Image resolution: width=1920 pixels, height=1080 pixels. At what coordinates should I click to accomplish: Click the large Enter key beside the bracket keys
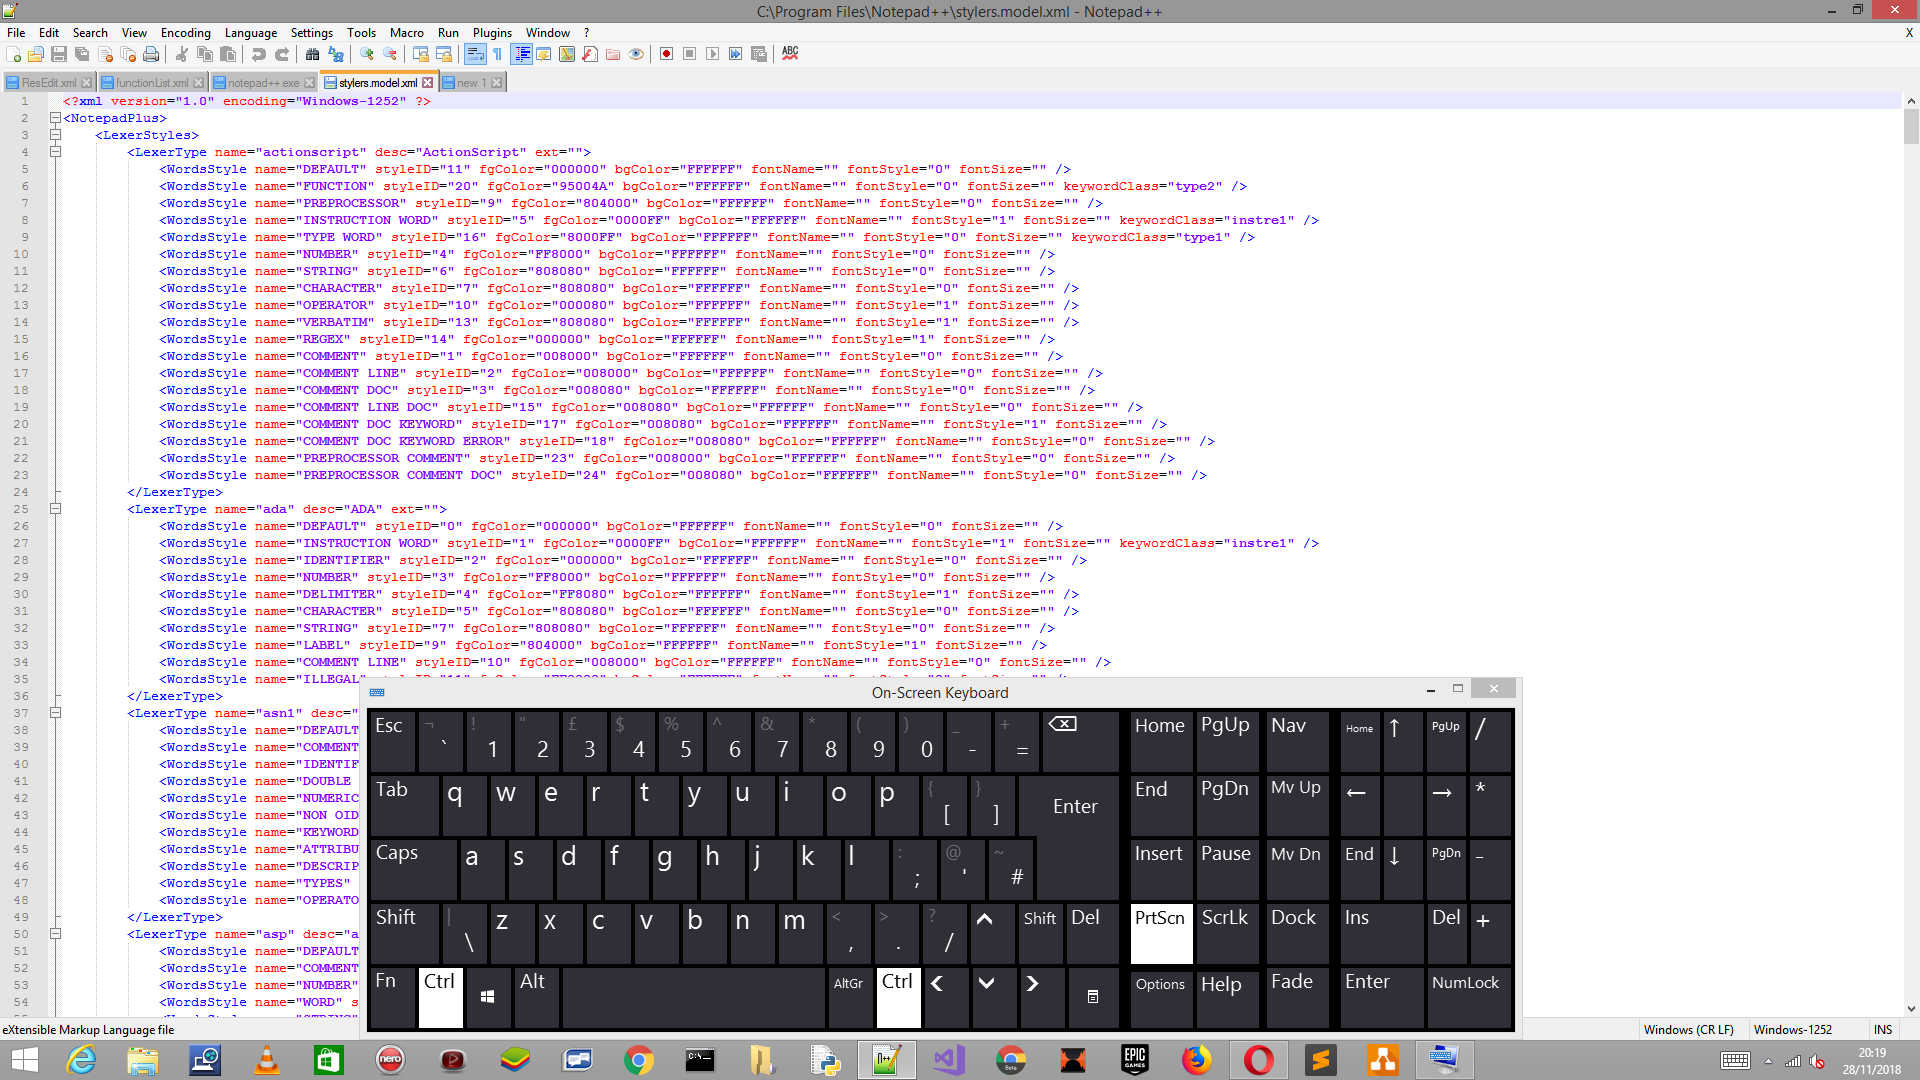coord(1075,805)
